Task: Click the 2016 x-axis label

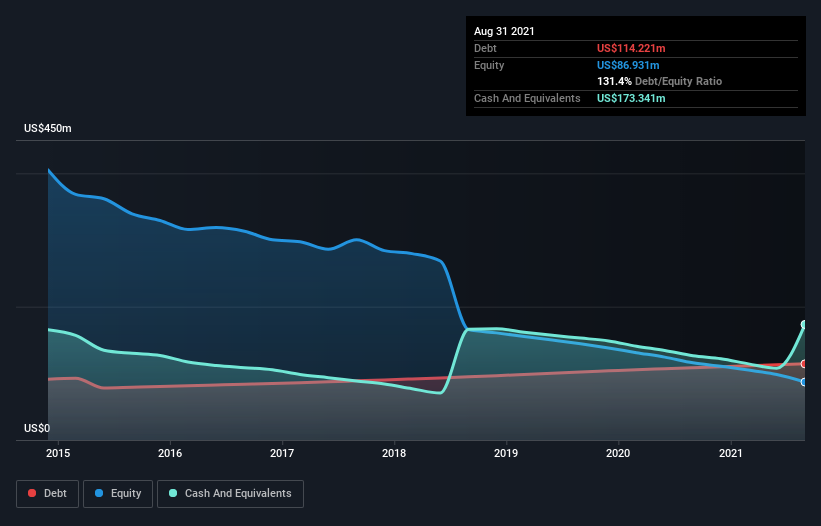Action: [x=170, y=453]
